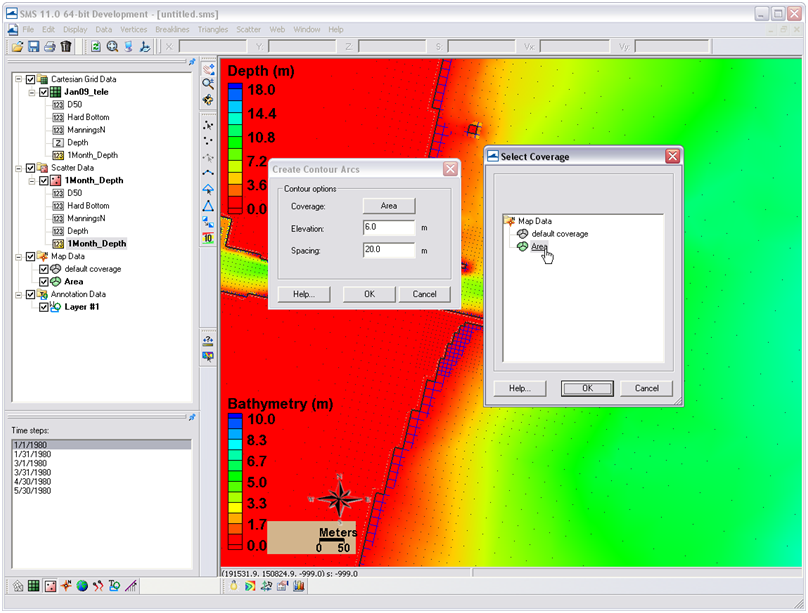
Task: Choose the Select Scatter Point tool
Action: pos(208,125)
